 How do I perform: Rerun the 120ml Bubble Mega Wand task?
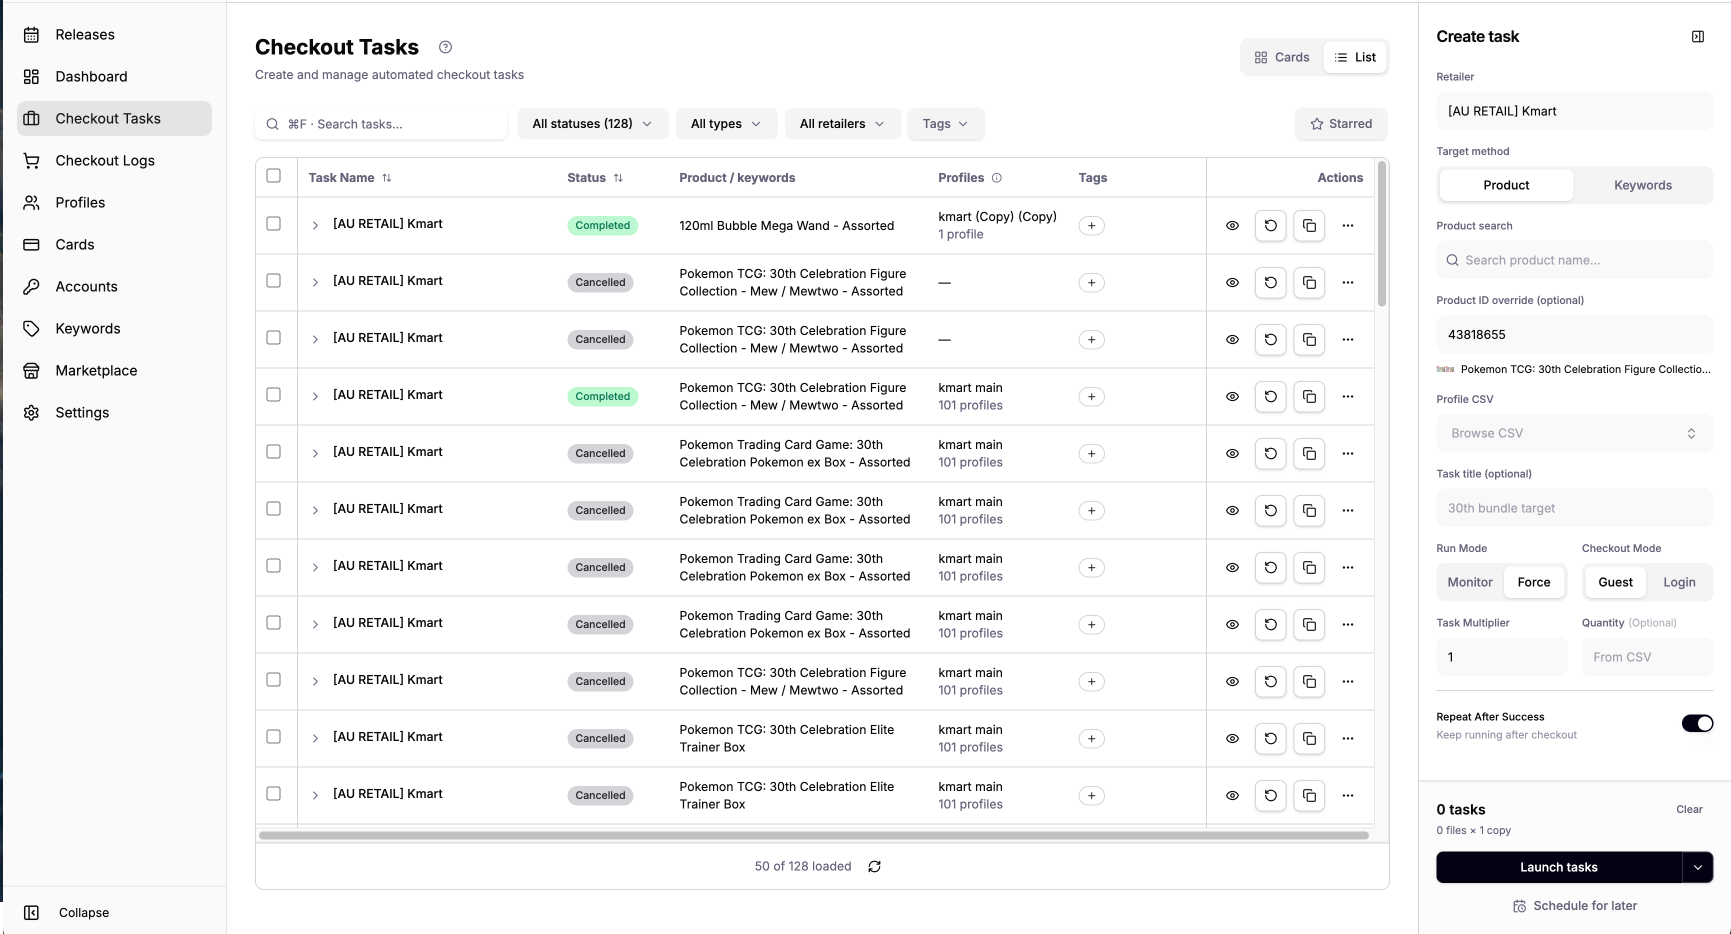(1270, 226)
